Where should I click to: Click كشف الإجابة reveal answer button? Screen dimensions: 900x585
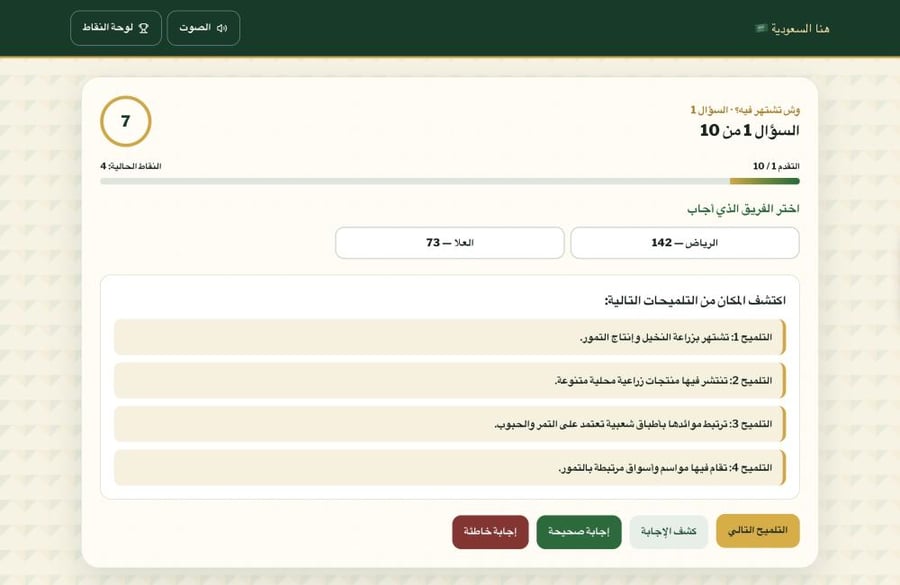pyautogui.click(x=669, y=532)
